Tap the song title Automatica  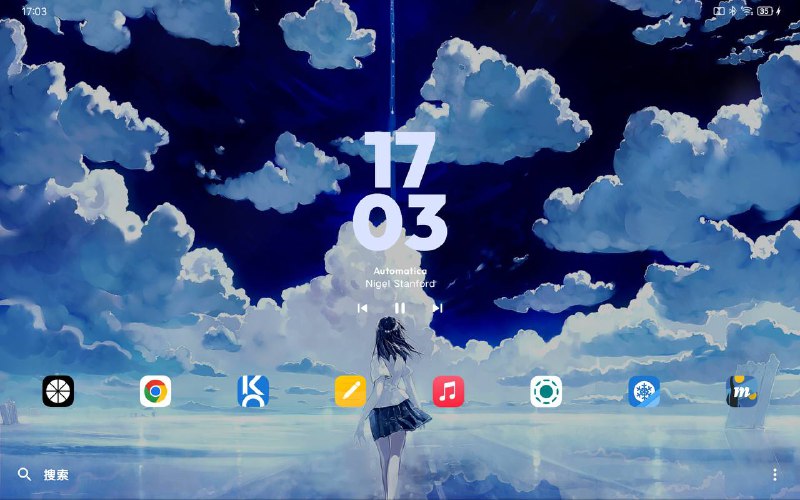(400, 271)
